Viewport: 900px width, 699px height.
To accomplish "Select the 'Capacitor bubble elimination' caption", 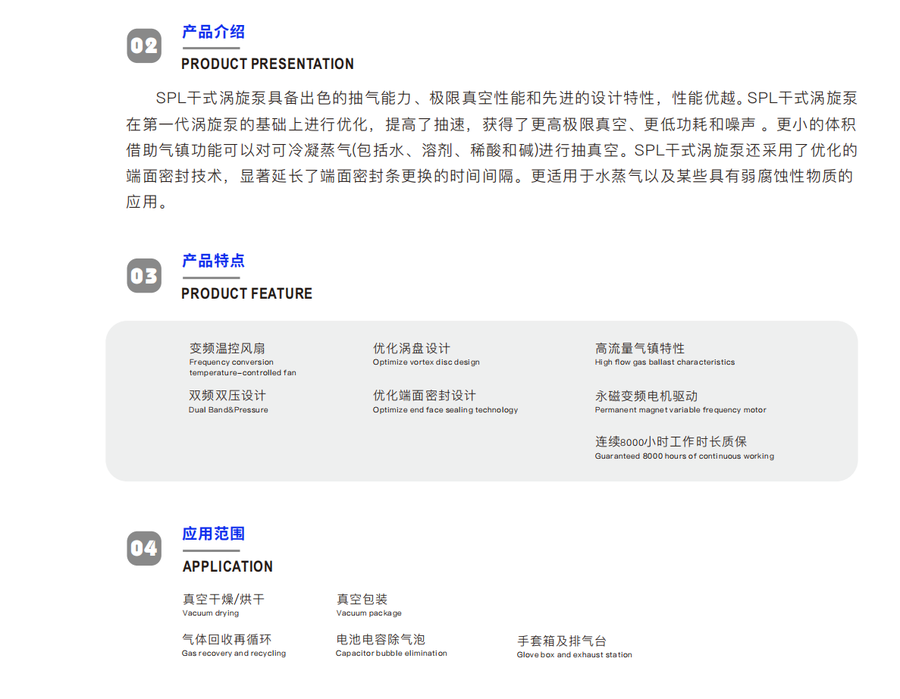I will click(391, 653).
